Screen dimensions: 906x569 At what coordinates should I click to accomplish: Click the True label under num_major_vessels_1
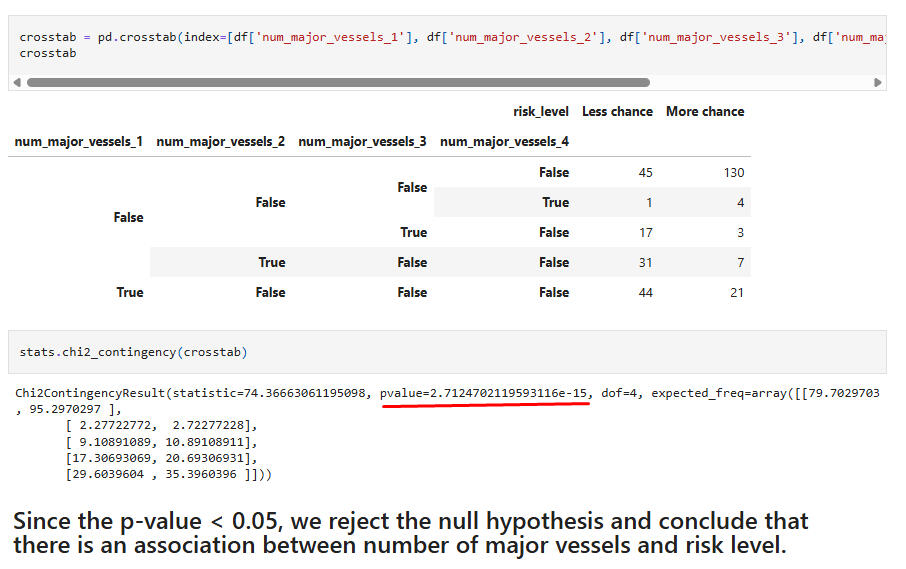tap(129, 292)
